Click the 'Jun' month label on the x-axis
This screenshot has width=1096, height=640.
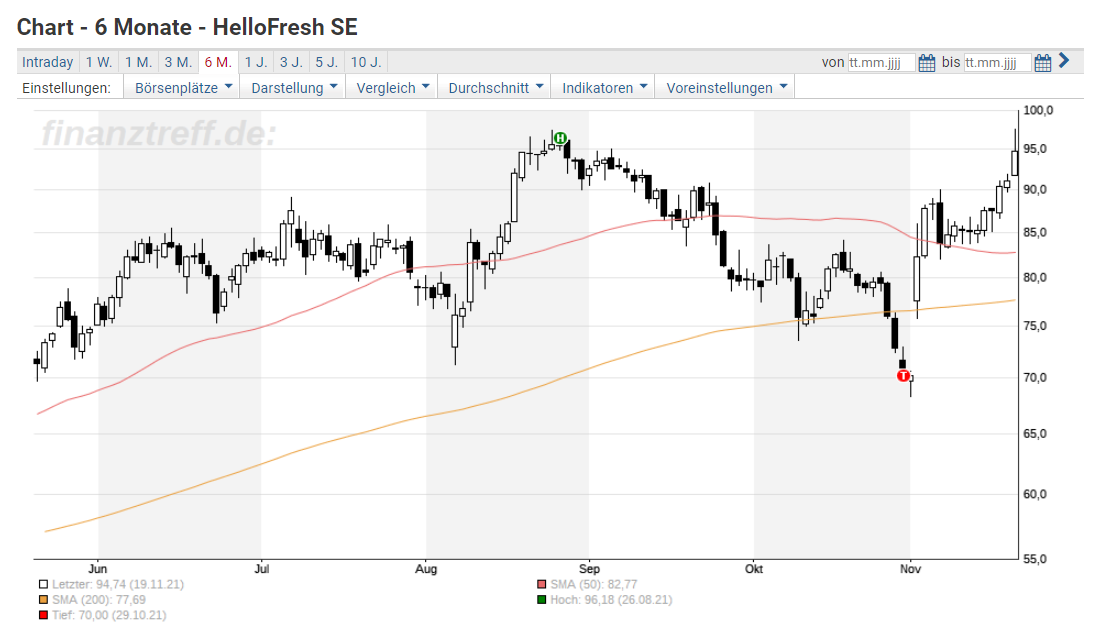pos(98,569)
